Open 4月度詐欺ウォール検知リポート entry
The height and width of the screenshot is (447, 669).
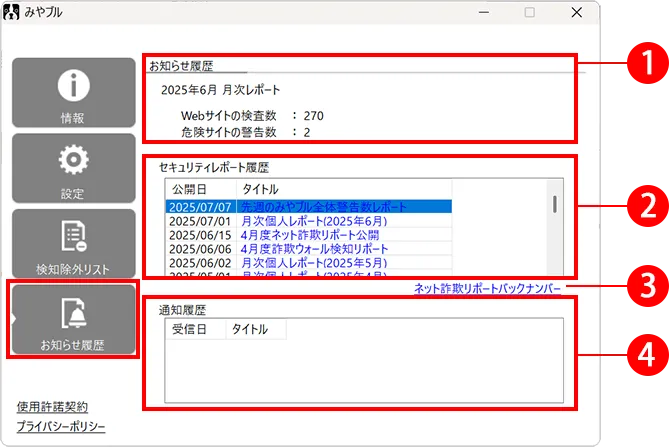[x=314, y=249]
